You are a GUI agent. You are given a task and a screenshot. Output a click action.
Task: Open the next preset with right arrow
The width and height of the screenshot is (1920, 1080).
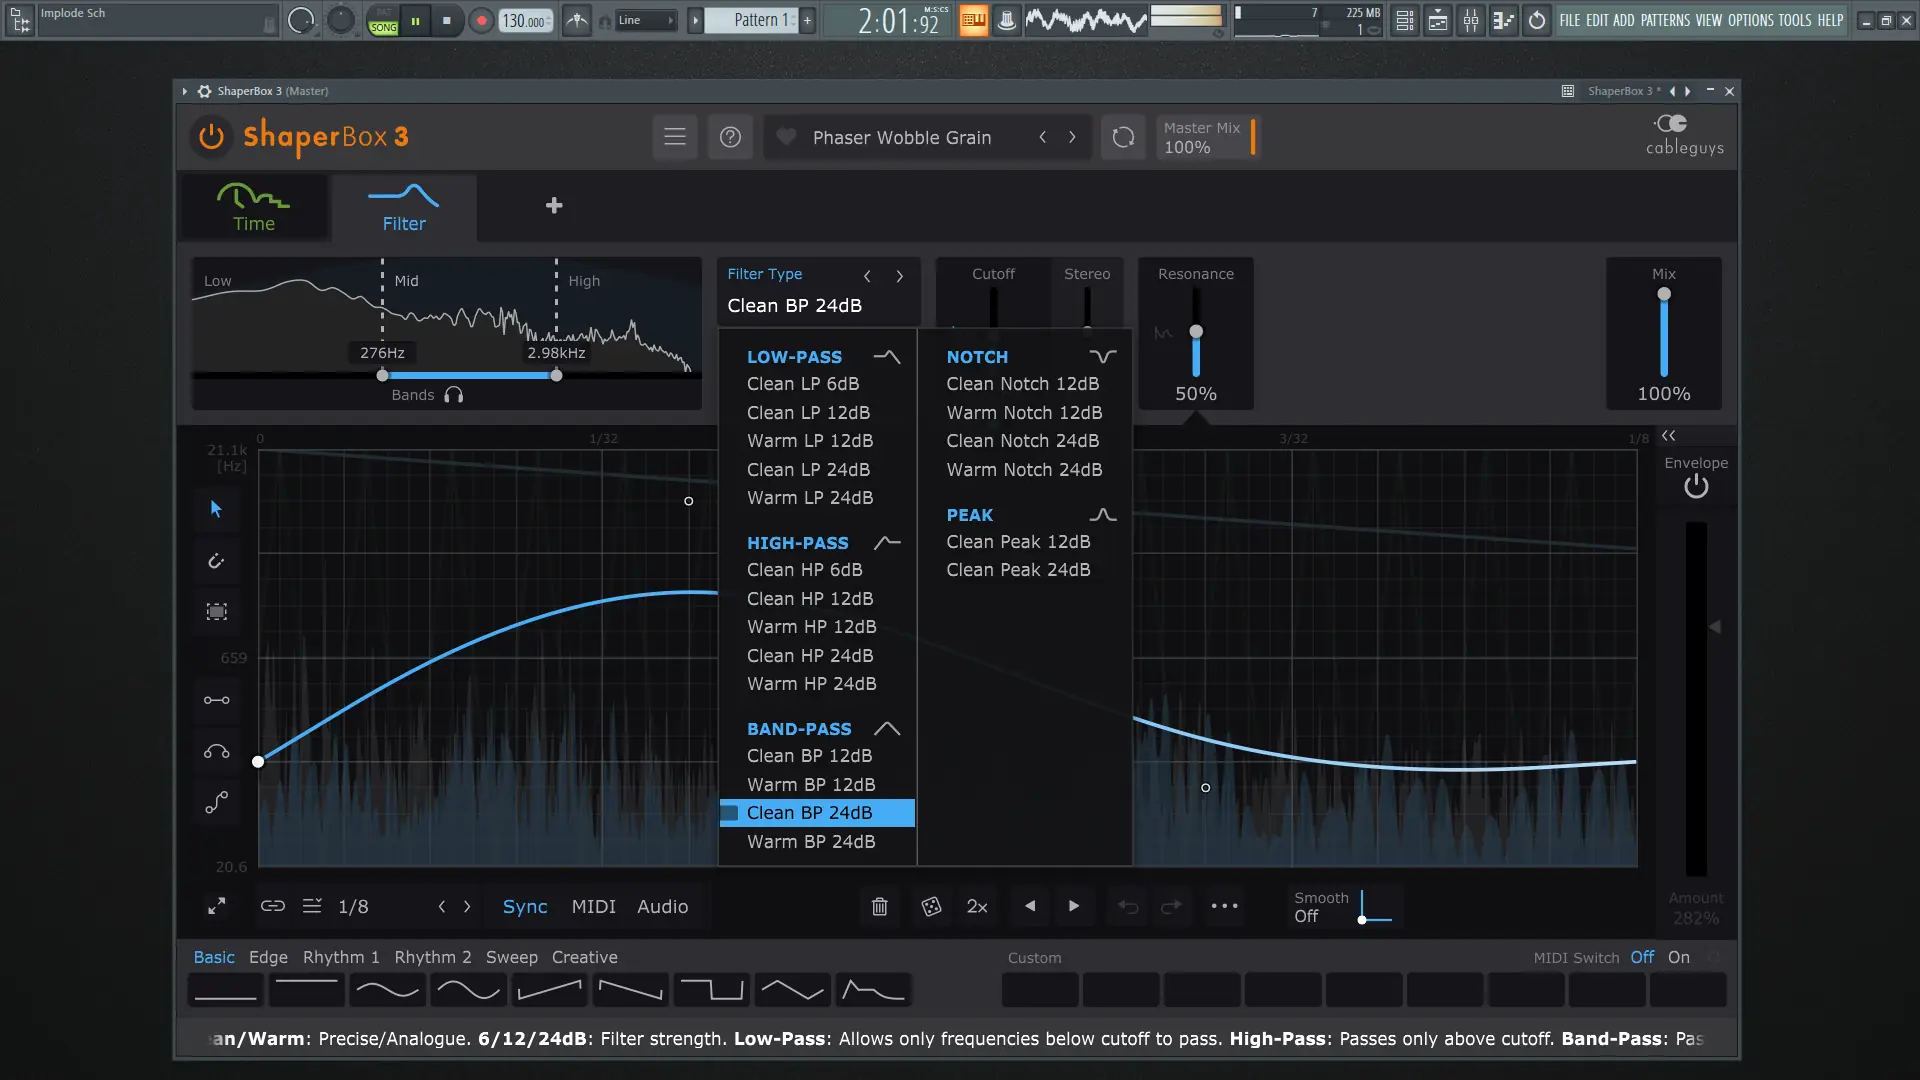[x=1074, y=137]
